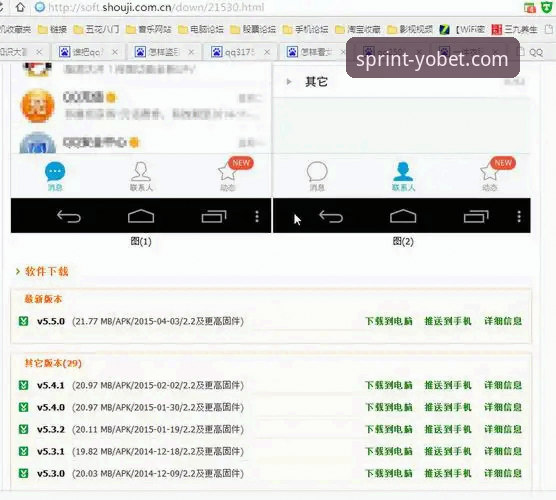Click the green download icon beside v5.4.0
The height and width of the screenshot is (500, 556).
(x=23, y=407)
